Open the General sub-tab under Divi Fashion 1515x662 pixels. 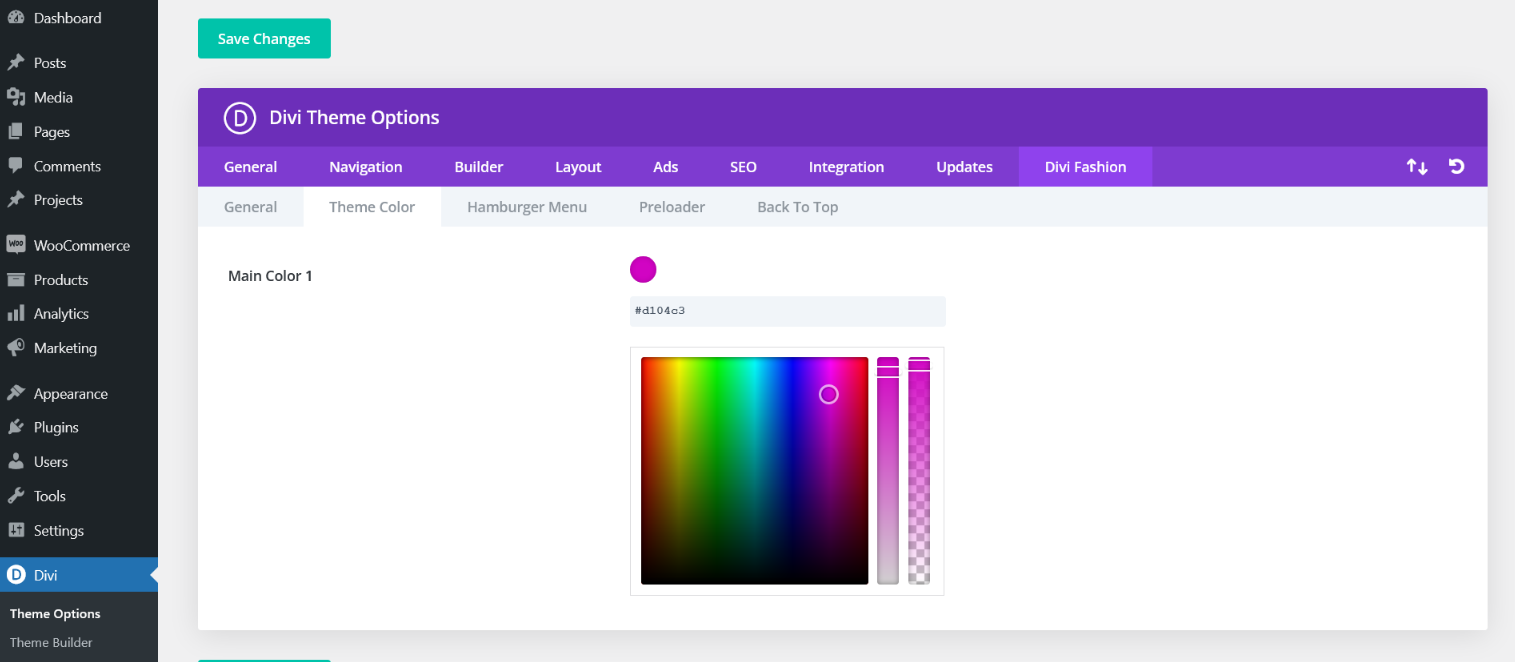click(250, 207)
